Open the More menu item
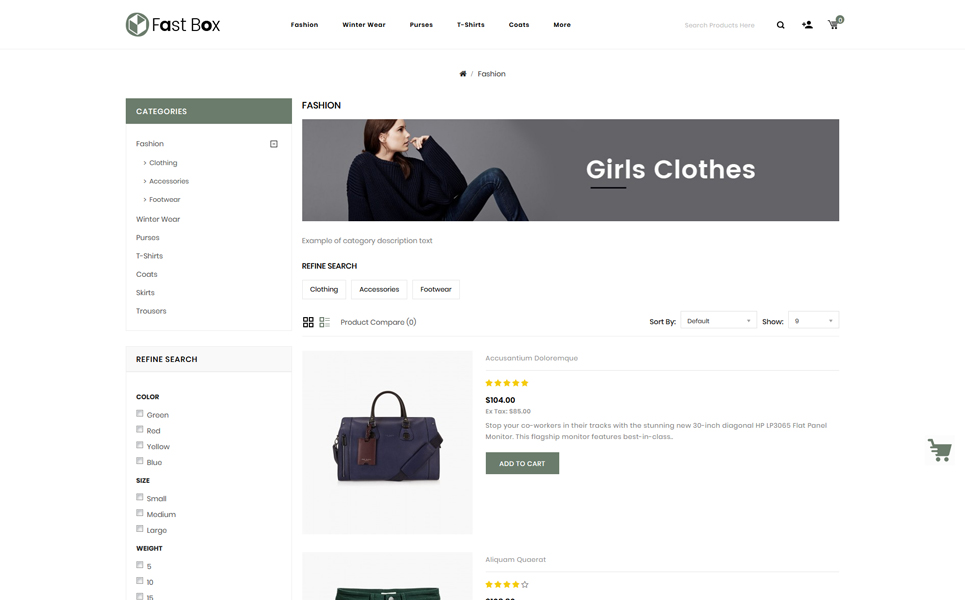This screenshot has height=600, width=965. (562, 25)
